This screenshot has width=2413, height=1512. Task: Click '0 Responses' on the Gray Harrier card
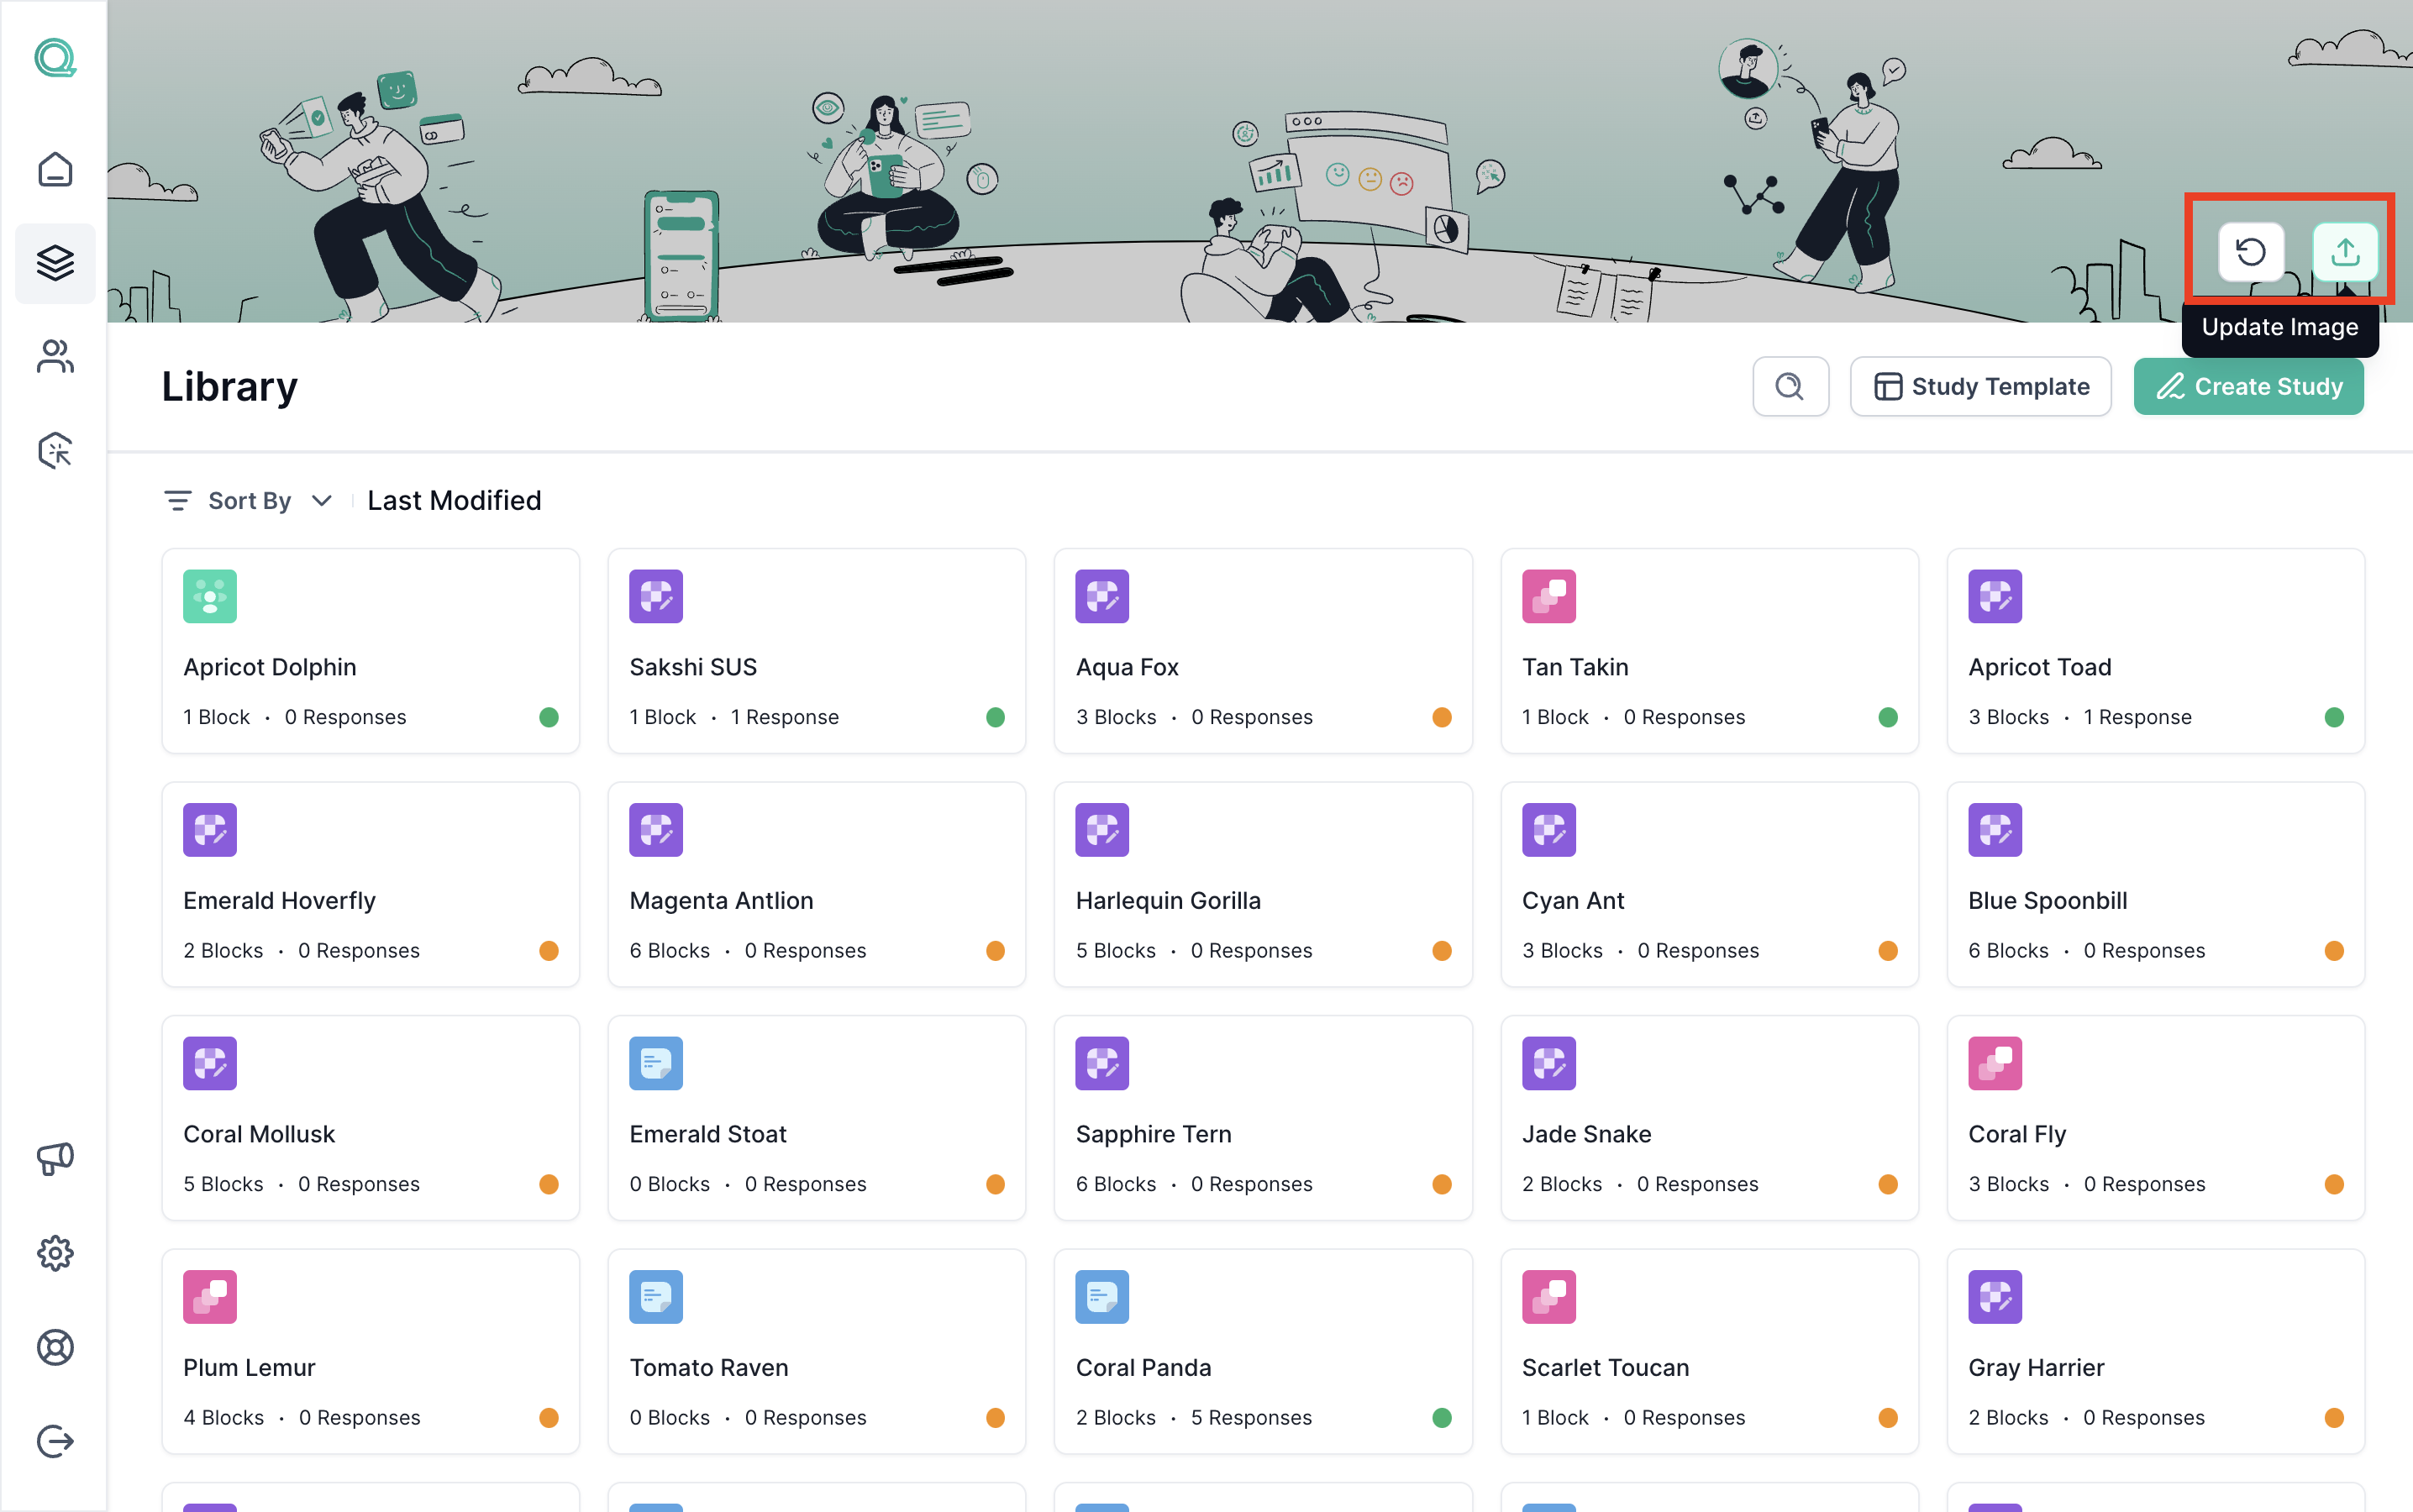pyautogui.click(x=2144, y=1417)
